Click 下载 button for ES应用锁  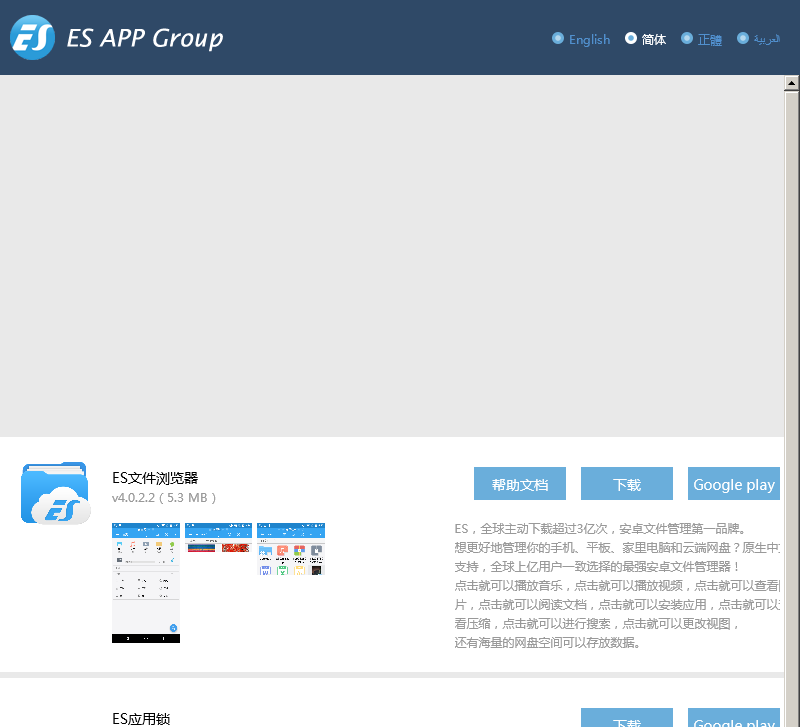(627, 718)
